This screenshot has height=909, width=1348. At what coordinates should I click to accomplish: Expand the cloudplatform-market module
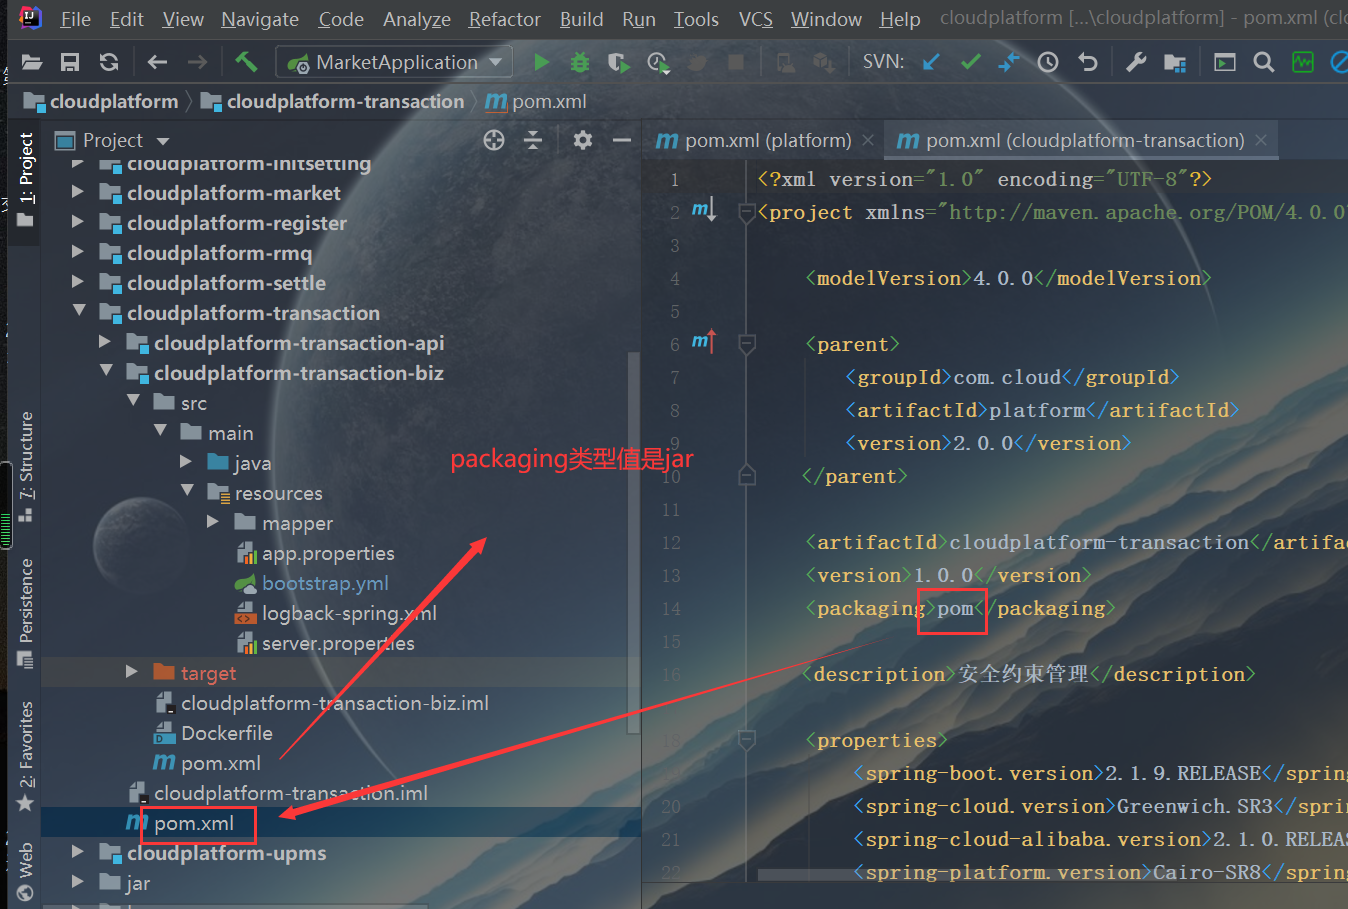[x=78, y=192]
